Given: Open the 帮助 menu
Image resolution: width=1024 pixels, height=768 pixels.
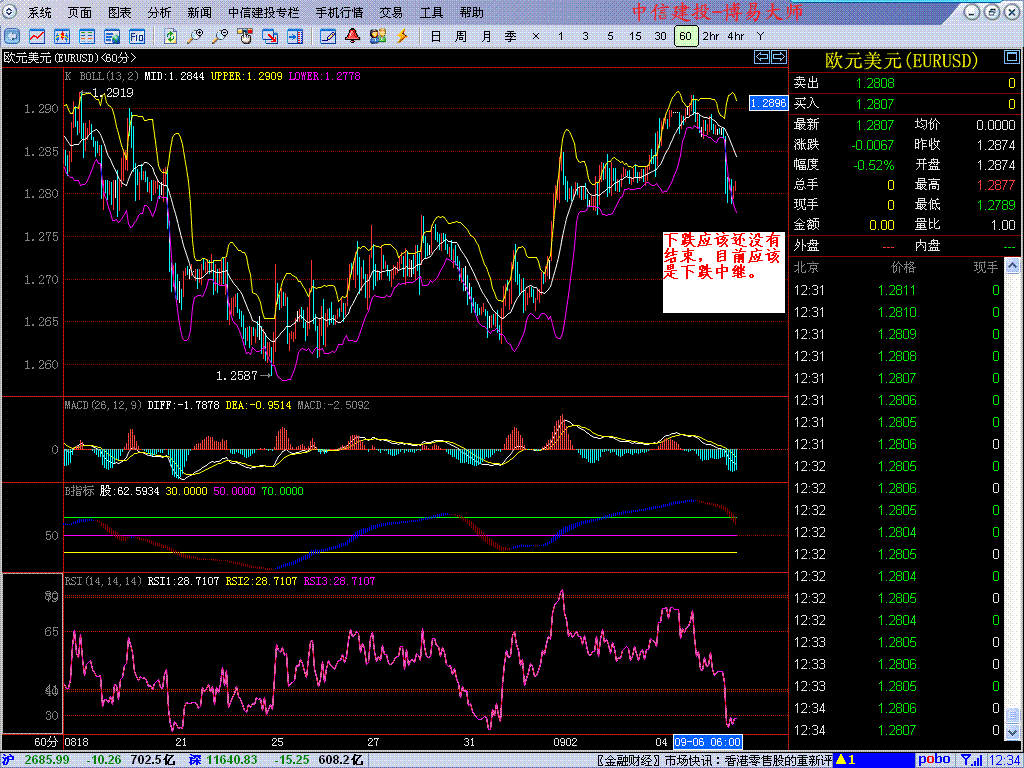Looking at the screenshot, I should (x=472, y=12).
